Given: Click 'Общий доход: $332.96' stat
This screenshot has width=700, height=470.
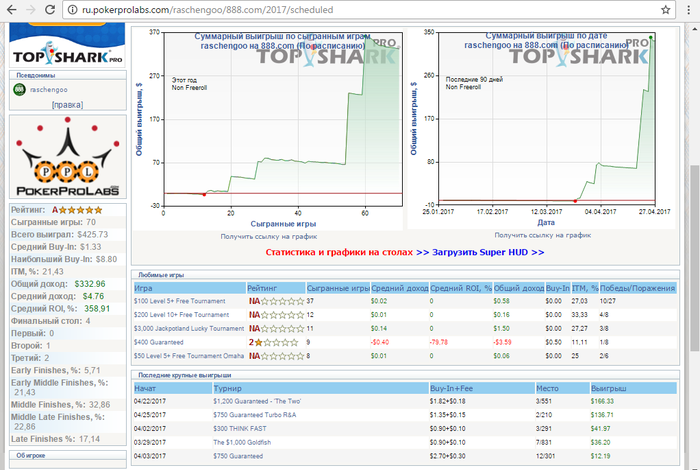Looking at the screenshot, I should (58, 284).
